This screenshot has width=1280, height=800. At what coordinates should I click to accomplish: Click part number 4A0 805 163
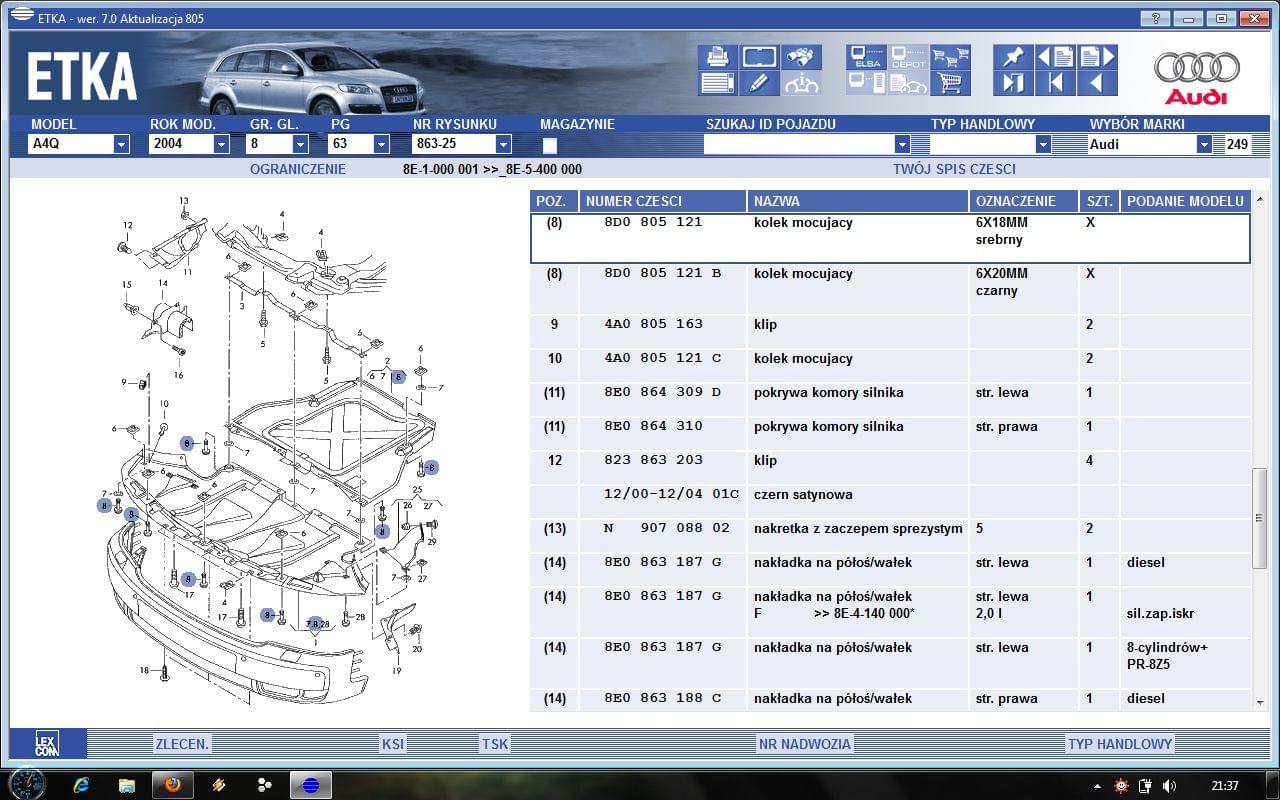653,324
